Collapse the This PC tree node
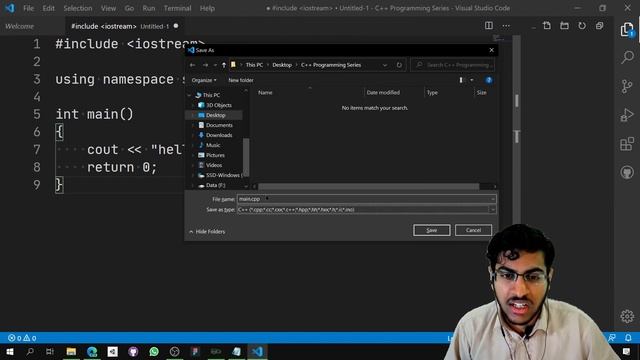The width and height of the screenshot is (640, 360). tap(189, 95)
